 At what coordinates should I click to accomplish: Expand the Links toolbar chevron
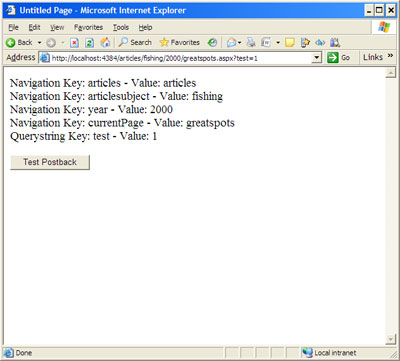click(390, 55)
